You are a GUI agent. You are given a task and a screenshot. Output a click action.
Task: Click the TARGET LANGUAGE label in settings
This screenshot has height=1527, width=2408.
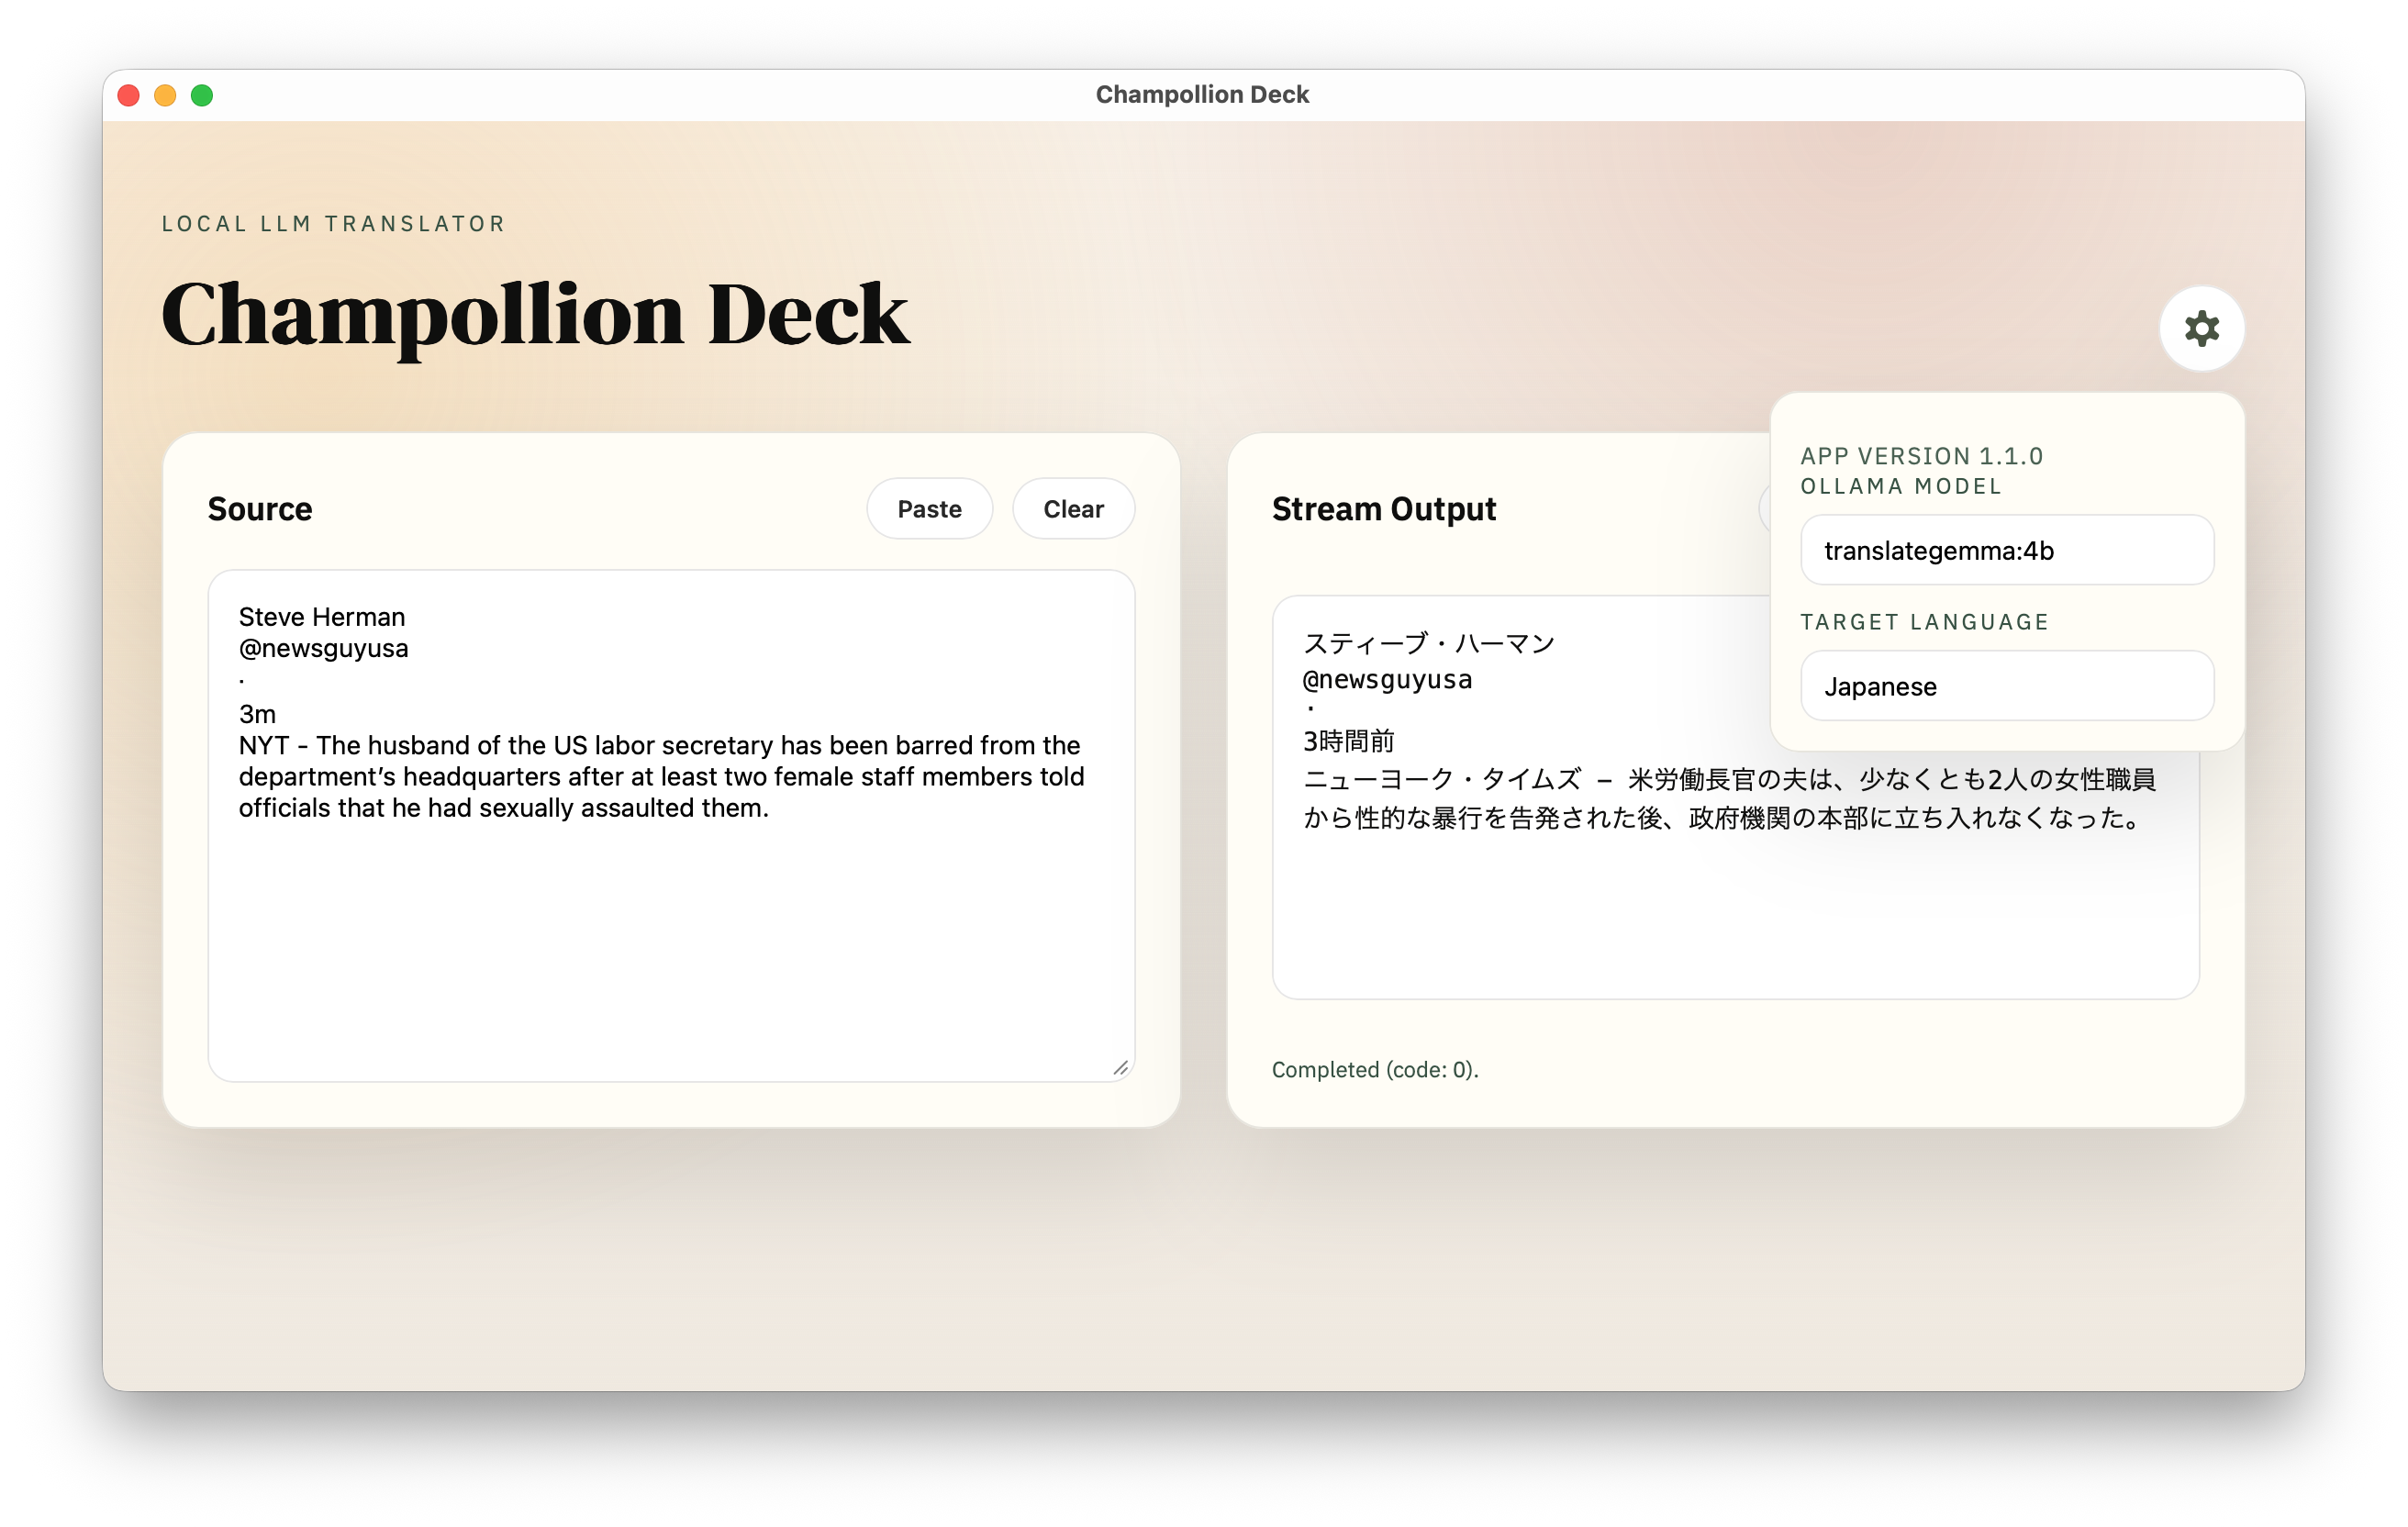coord(1924,621)
